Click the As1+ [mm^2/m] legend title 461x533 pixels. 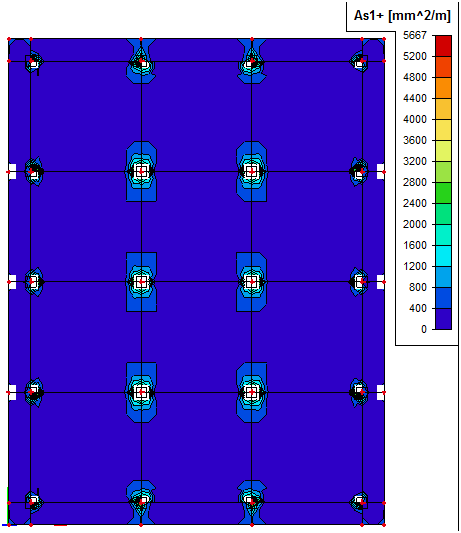[x=402, y=16]
